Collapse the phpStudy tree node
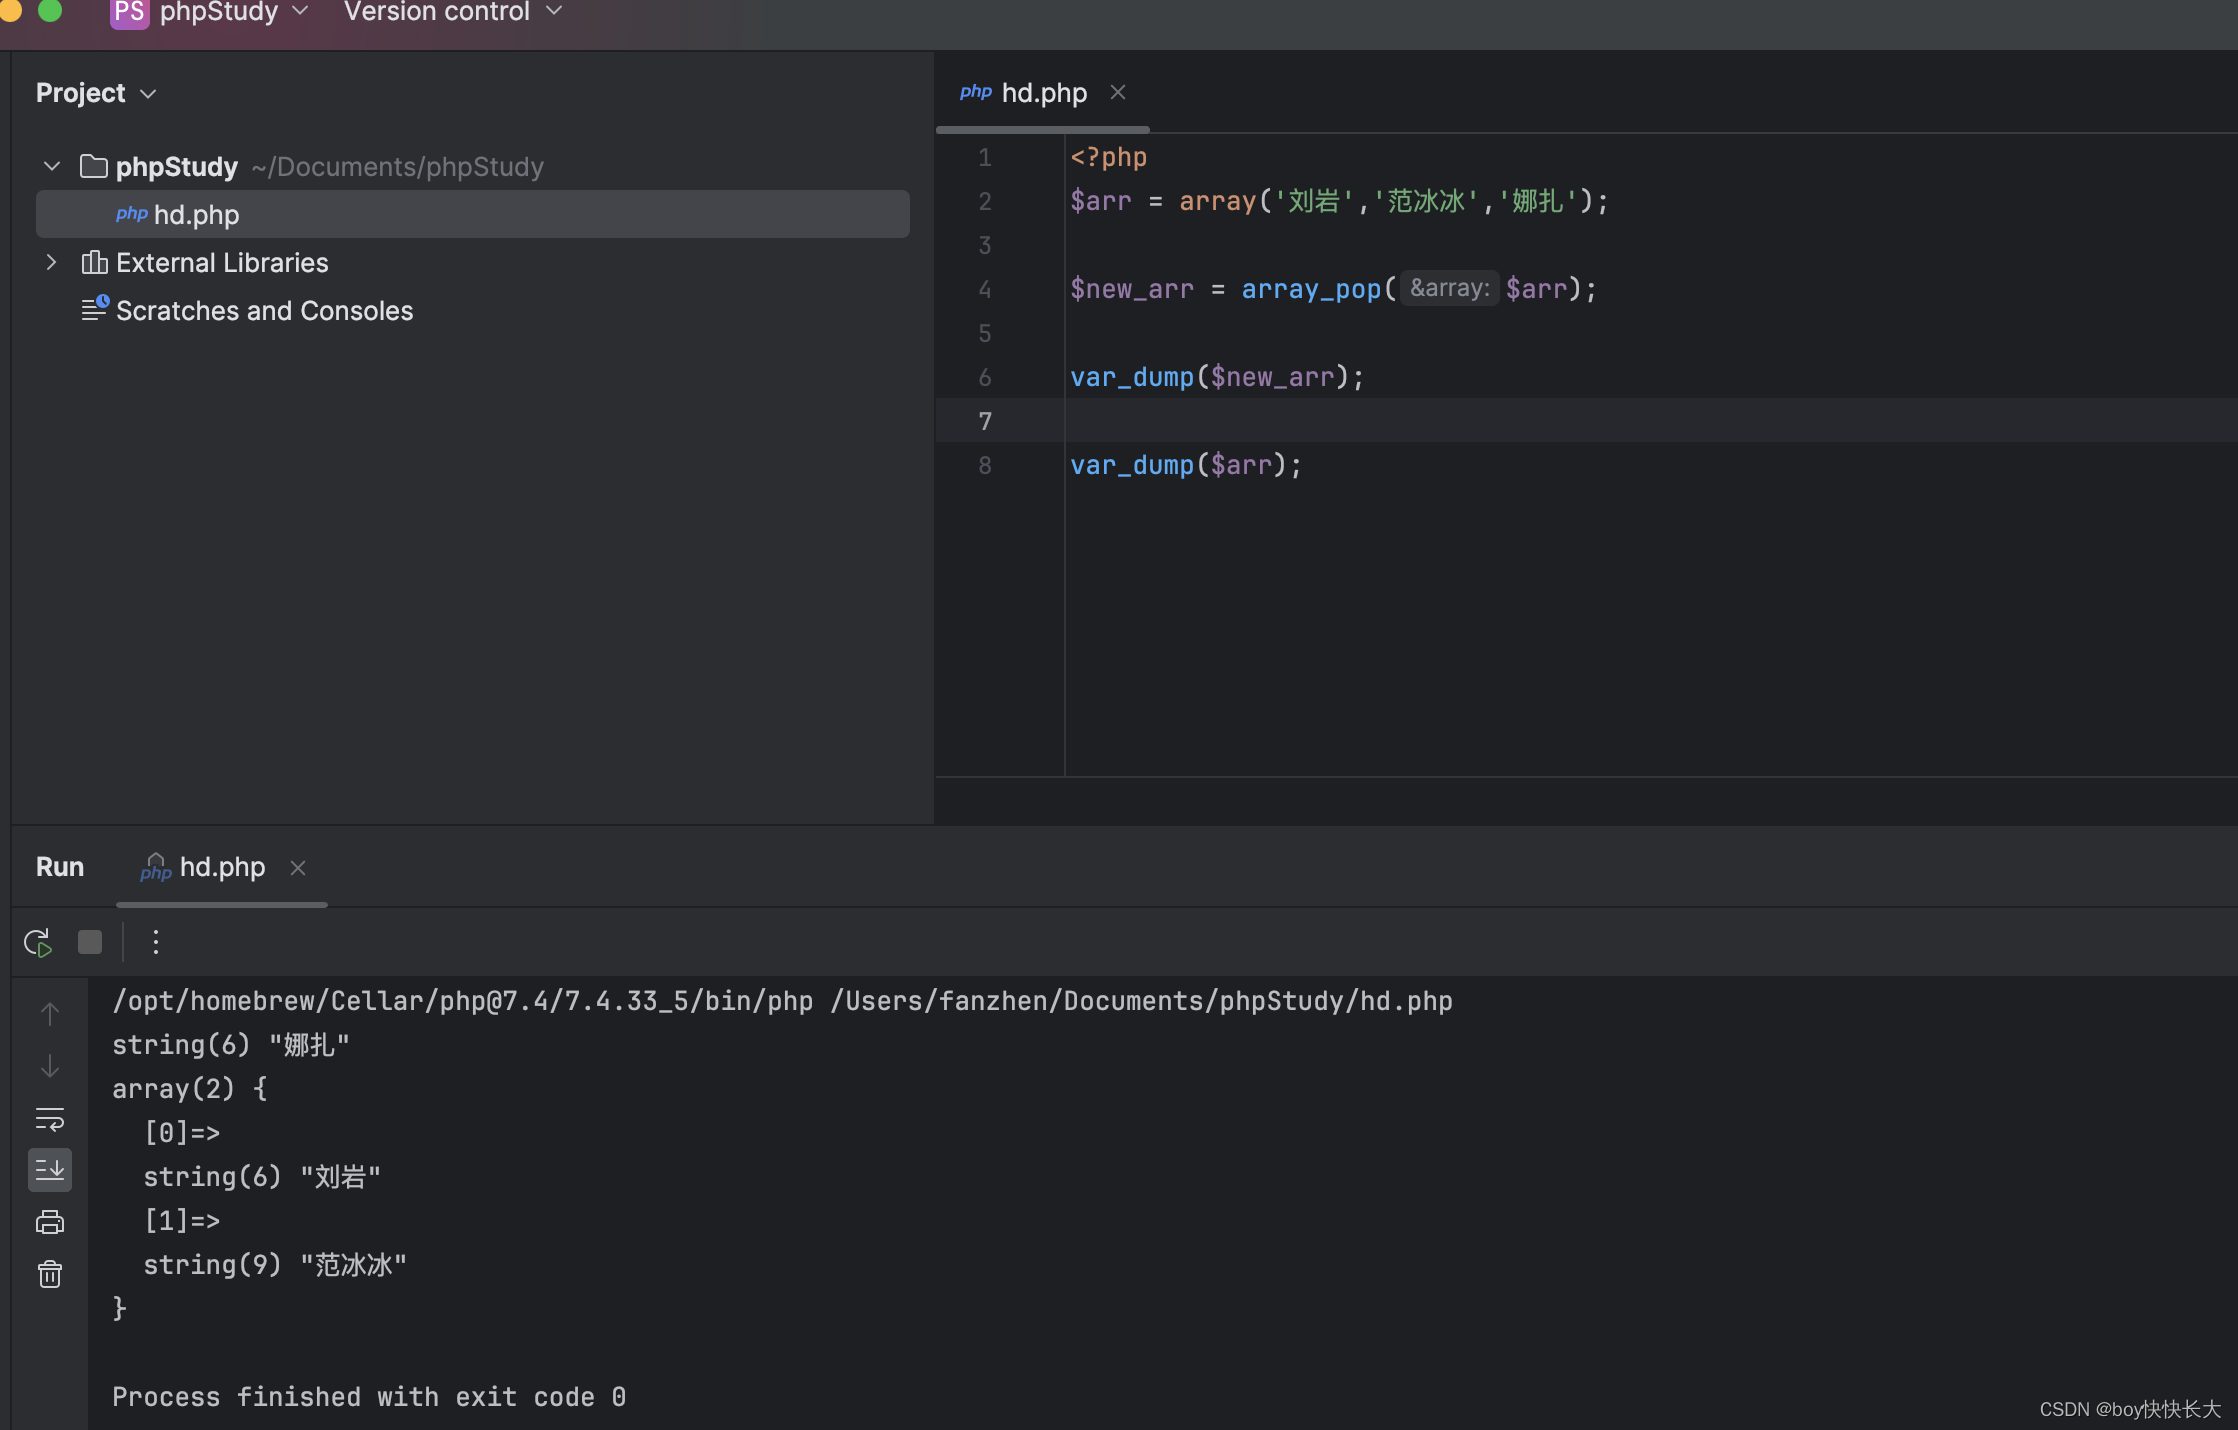The height and width of the screenshot is (1430, 2238). [x=52, y=166]
